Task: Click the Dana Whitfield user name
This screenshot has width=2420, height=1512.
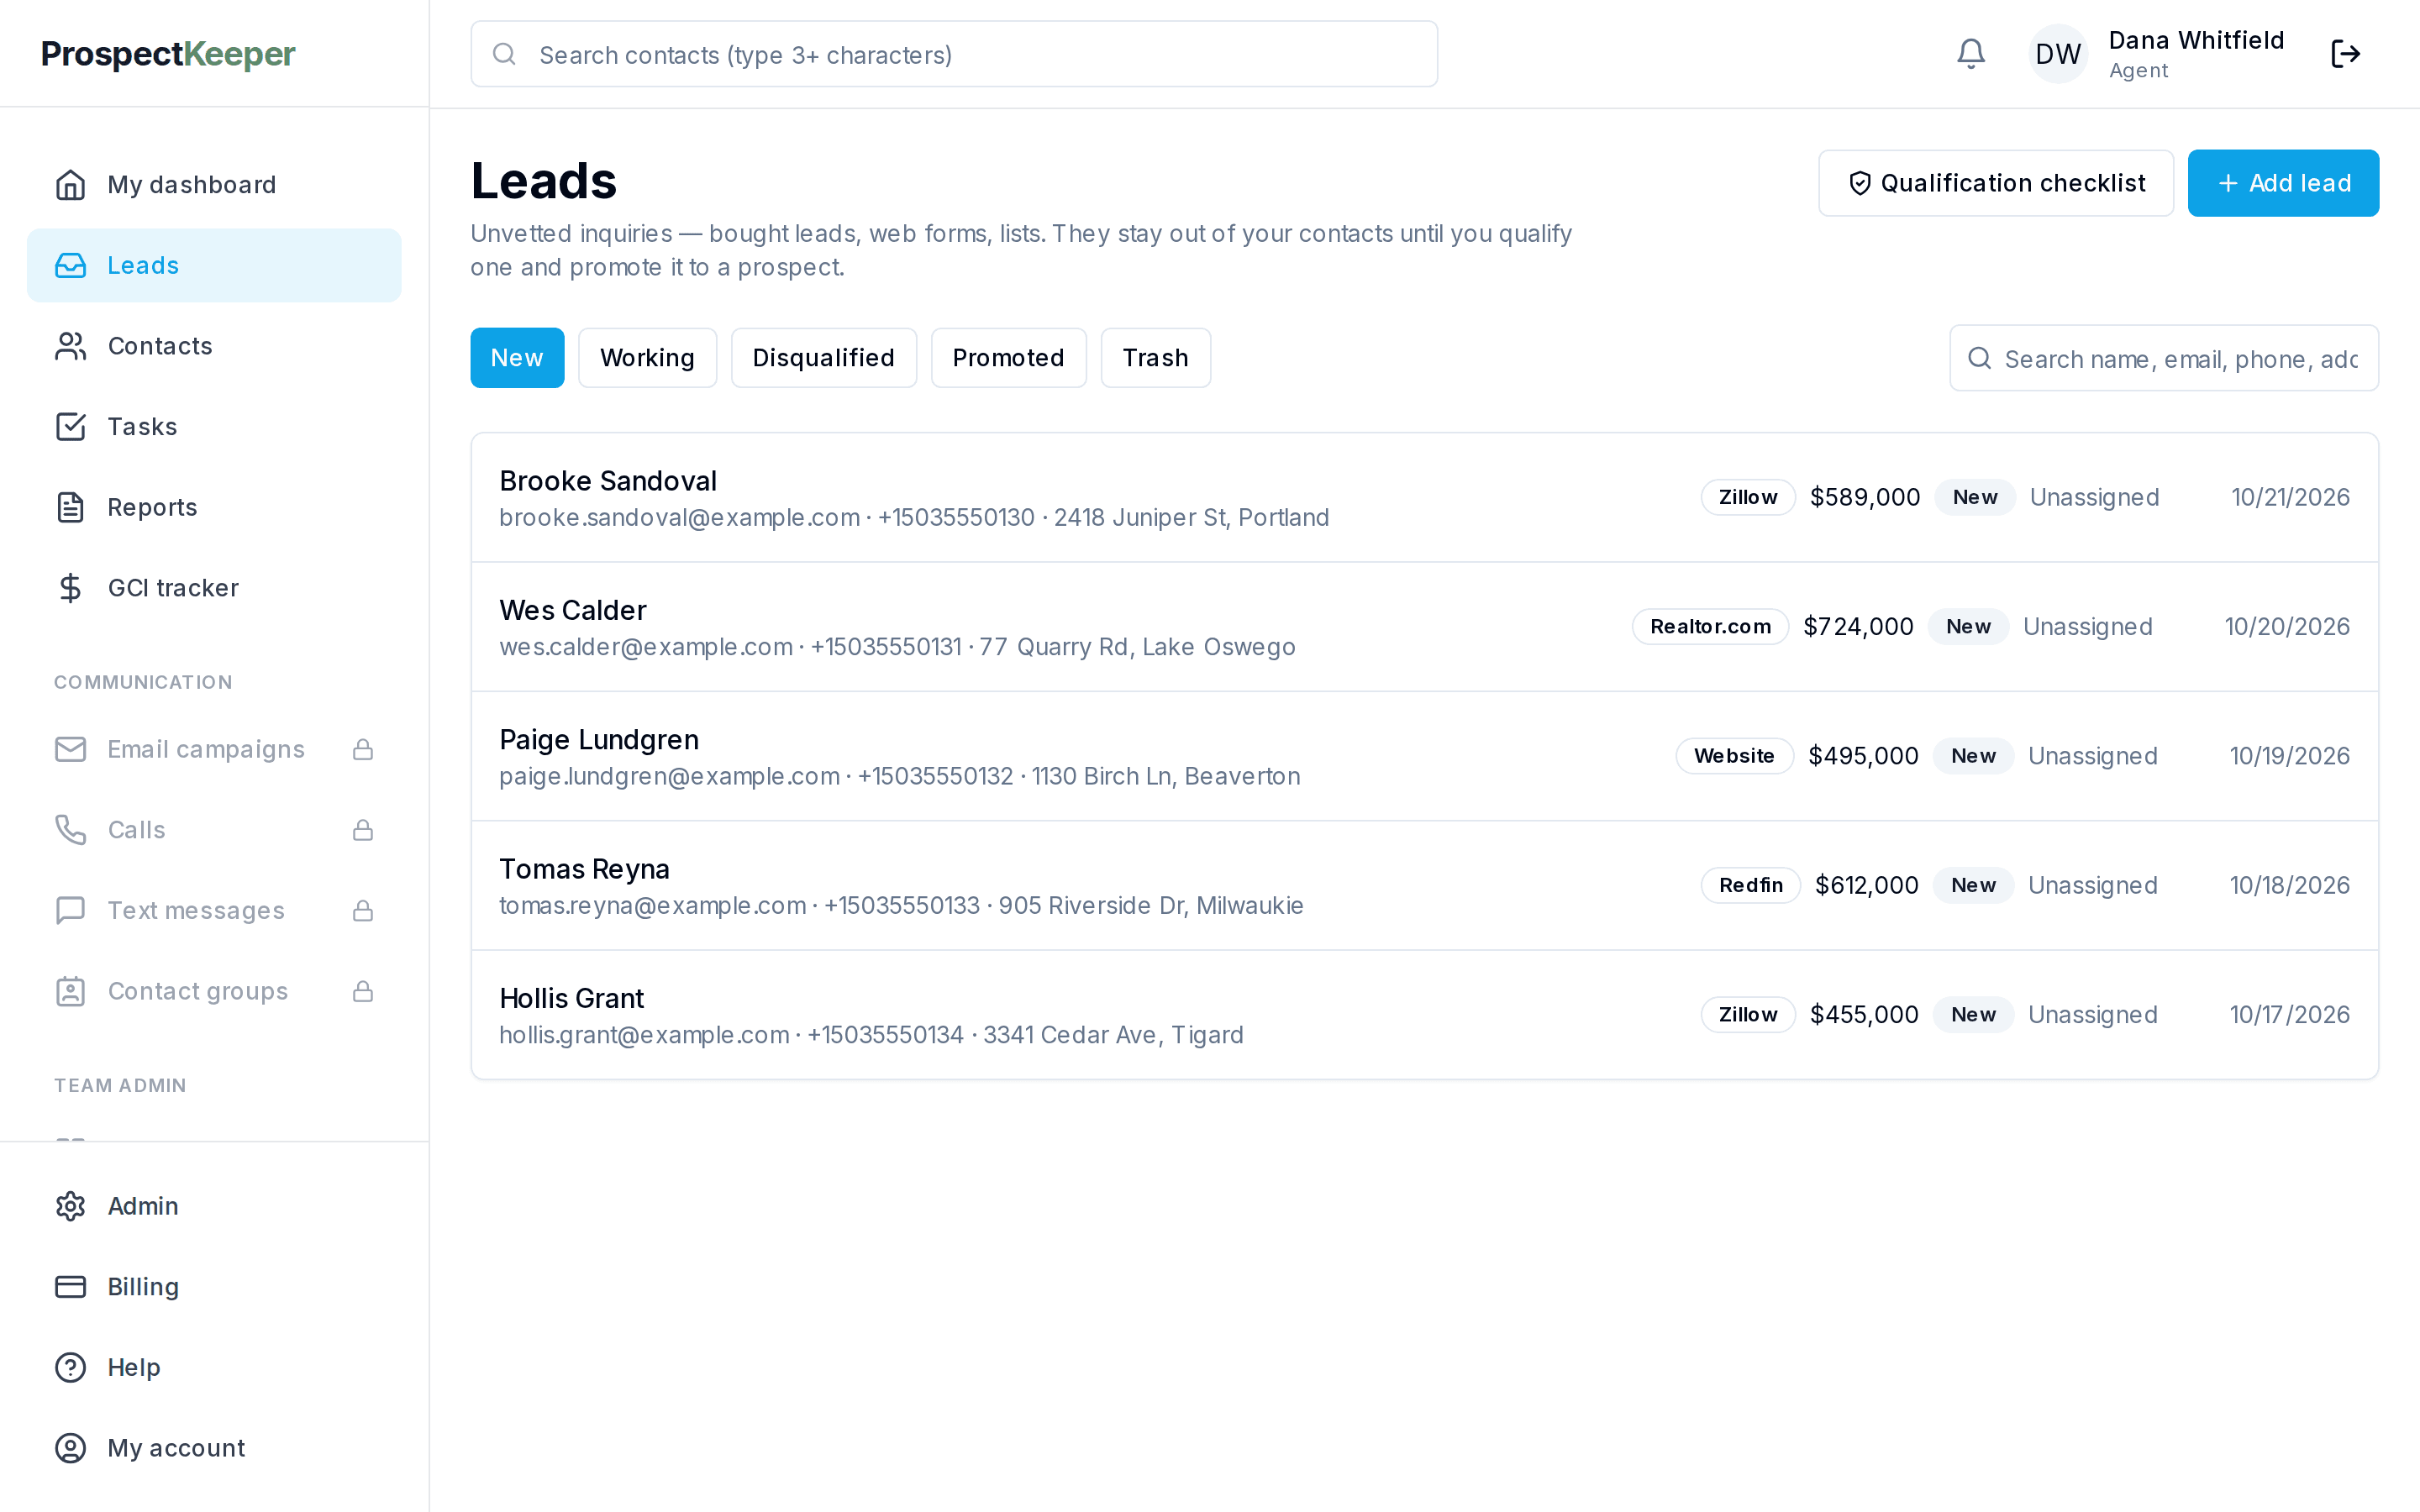Action: click(x=2196, y=40)
